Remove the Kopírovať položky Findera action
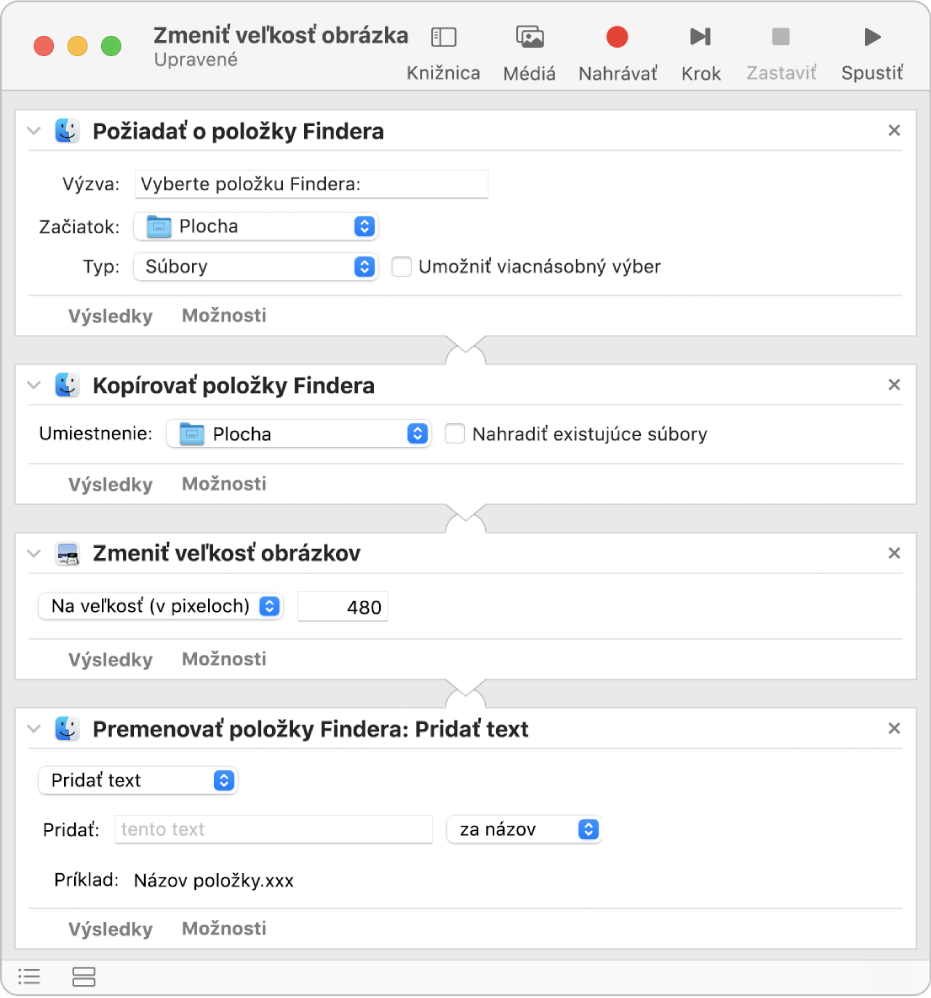 click(x=894, y=385)
